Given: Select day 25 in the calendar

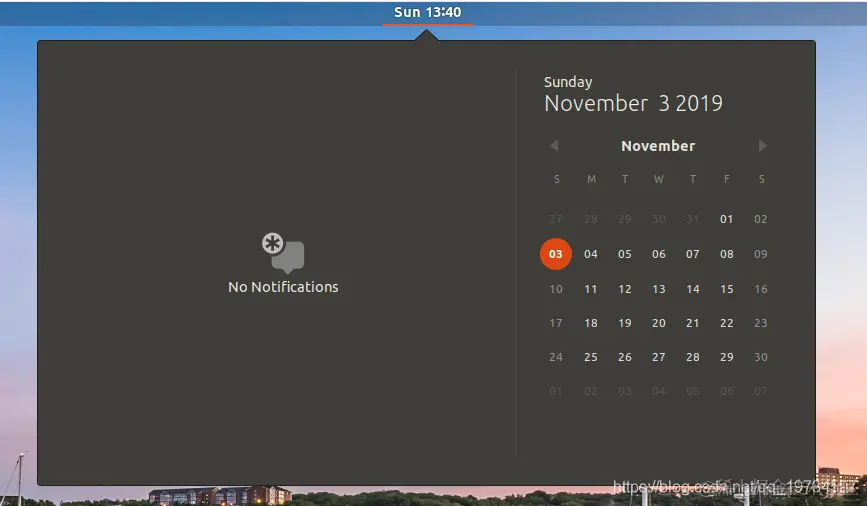Looking at the screenshot, I should [x=591, y=357].
